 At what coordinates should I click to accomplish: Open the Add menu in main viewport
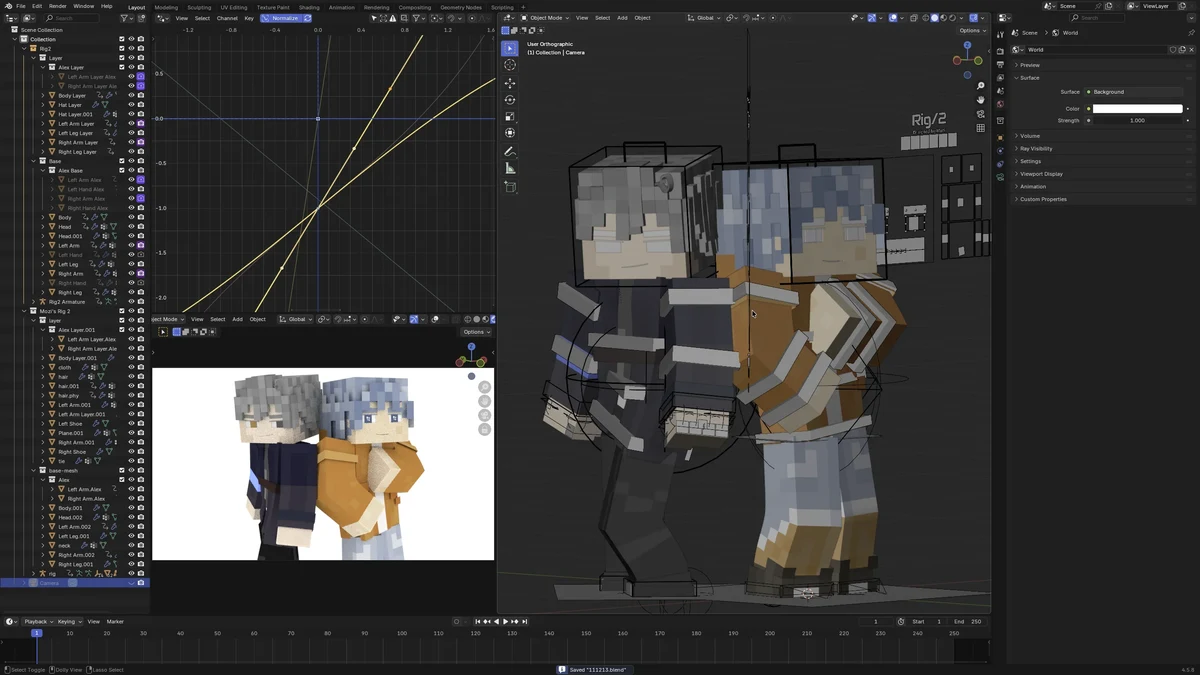coord(622,18)
